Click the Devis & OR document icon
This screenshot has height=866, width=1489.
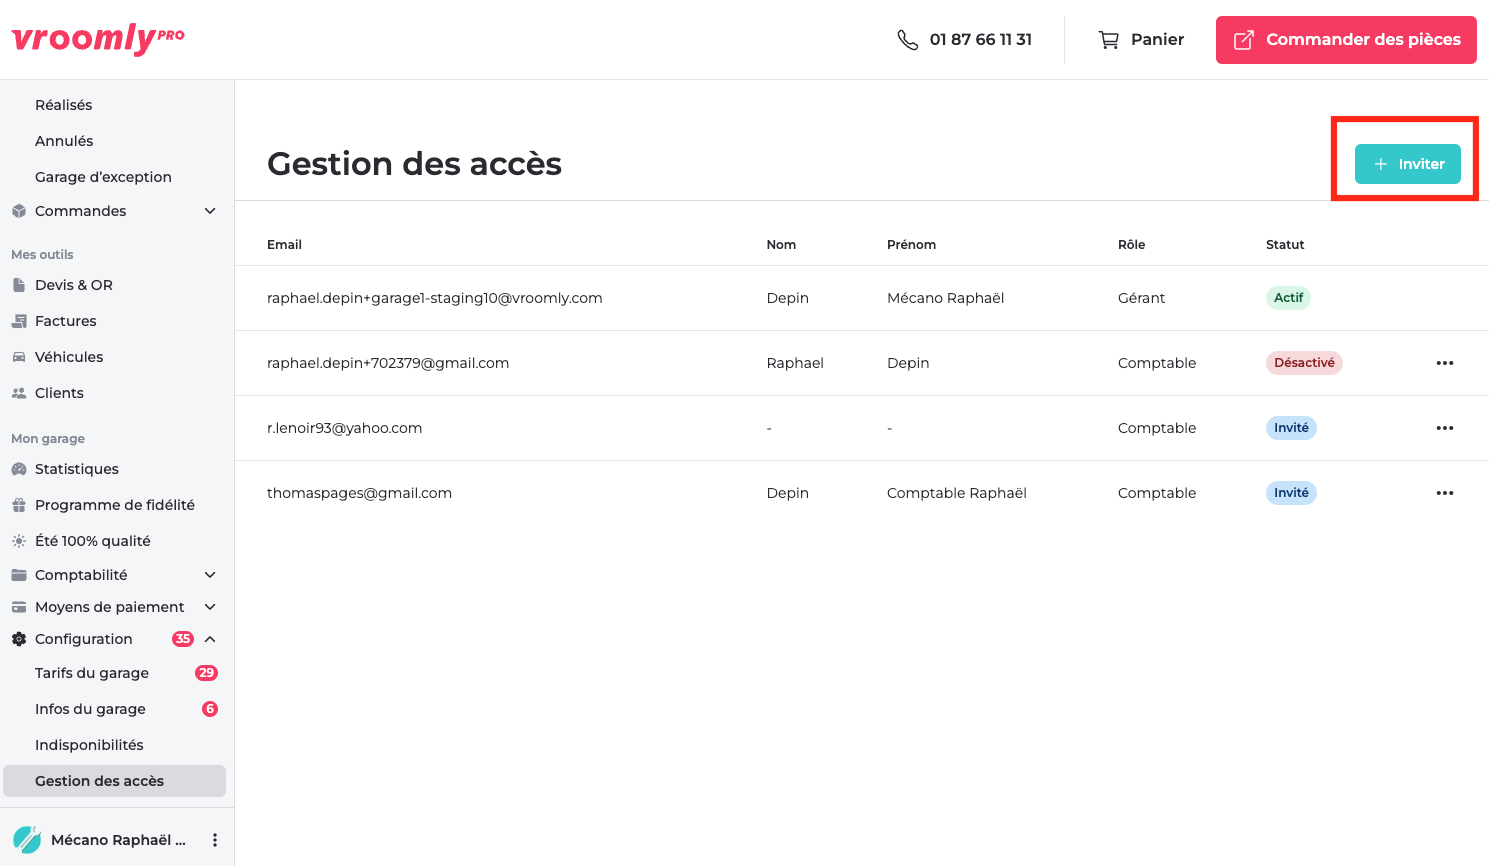tap(19, 285)
